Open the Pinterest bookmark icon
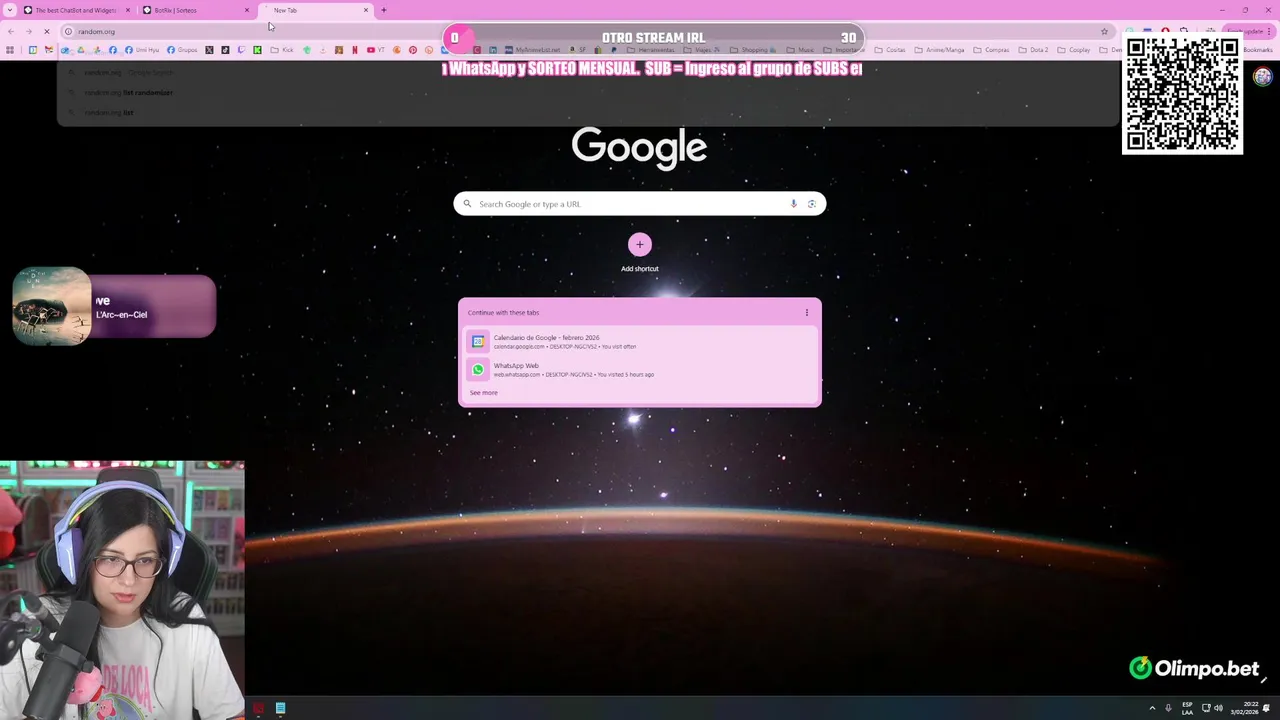Viewport: 1280px width, 720px height. pos(413,50)
